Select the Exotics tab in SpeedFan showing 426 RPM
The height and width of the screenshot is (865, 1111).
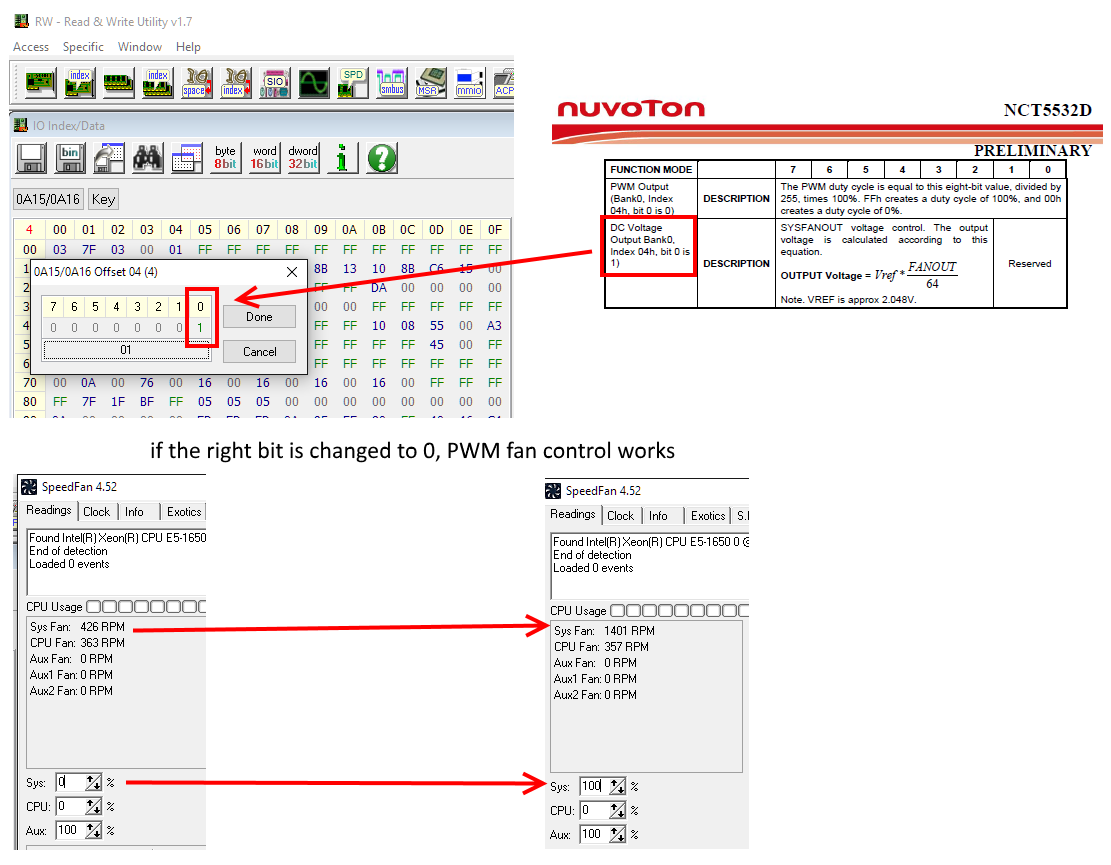184,511
